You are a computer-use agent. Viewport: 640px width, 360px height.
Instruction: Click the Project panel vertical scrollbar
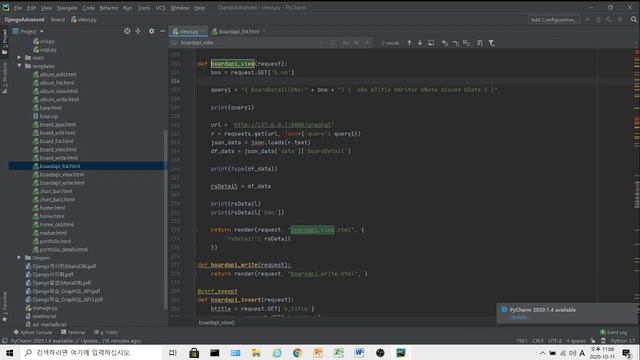point(165,220)
